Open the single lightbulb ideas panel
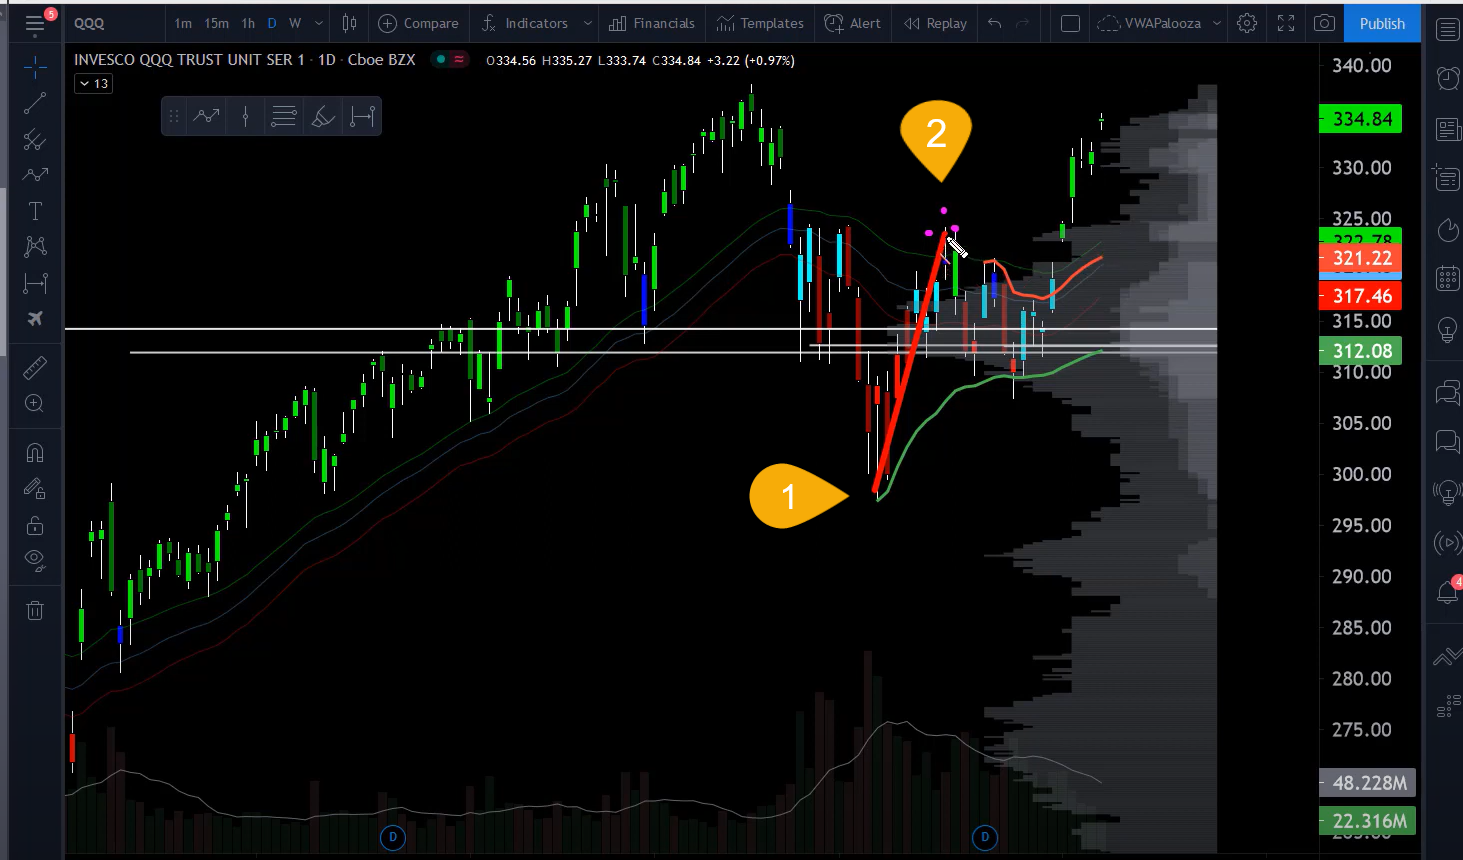The height and width of the screenshot is (860, 1463). (x=1447, y=328)
